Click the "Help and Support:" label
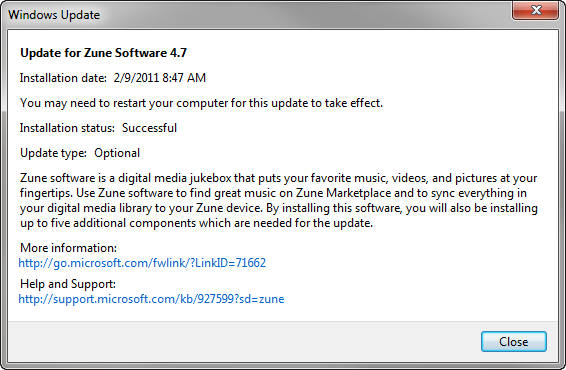 click(x=68, y=284)
